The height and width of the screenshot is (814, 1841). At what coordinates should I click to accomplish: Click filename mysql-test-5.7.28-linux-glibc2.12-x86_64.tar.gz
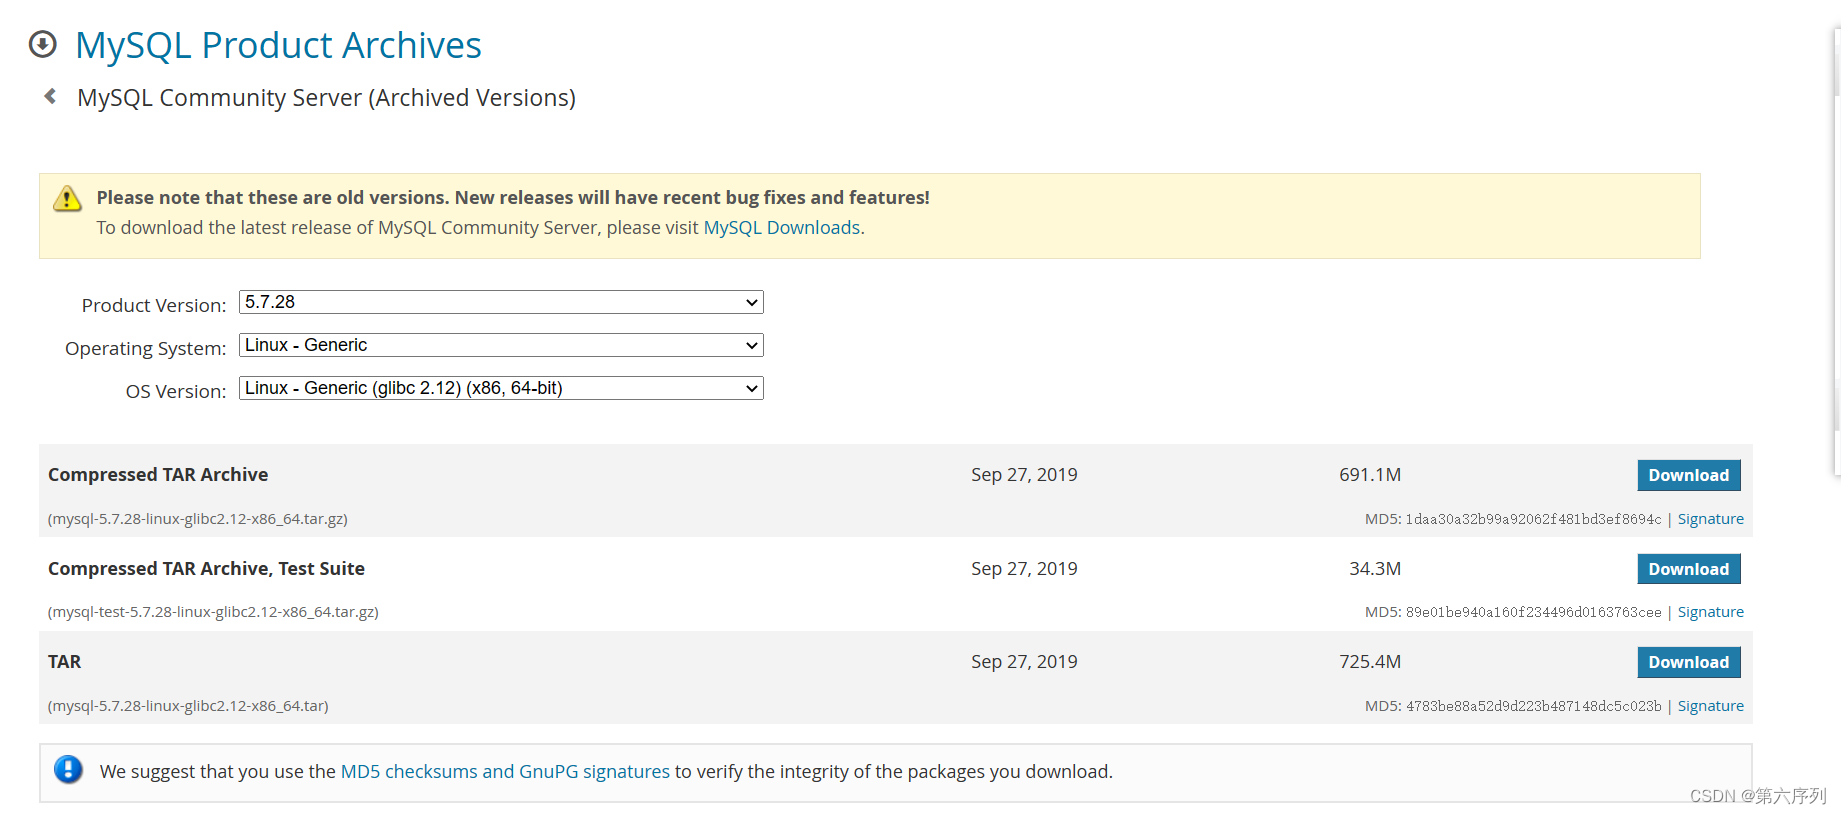click(213, 612)
